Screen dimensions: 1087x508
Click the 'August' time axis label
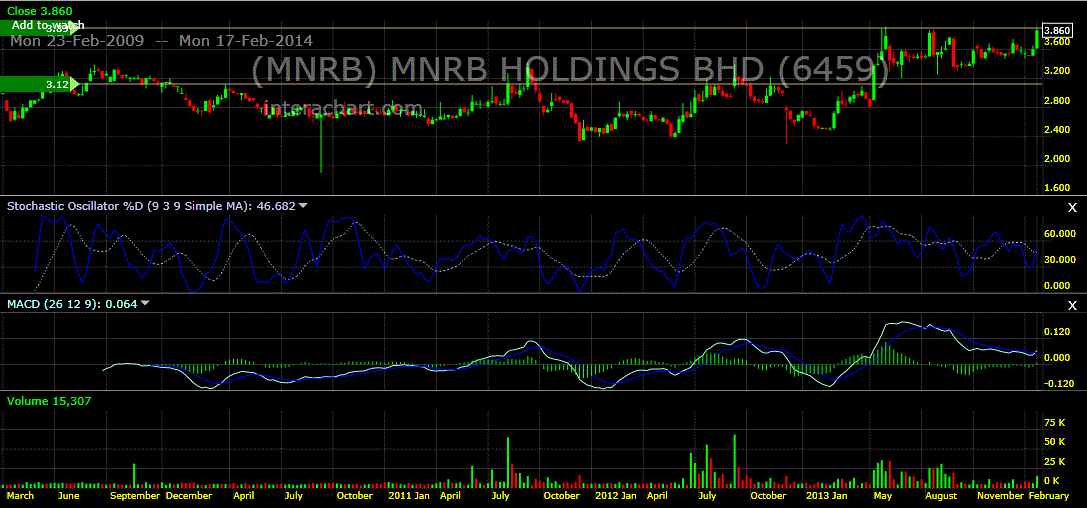pyautogui.click(x=941, y=496)
